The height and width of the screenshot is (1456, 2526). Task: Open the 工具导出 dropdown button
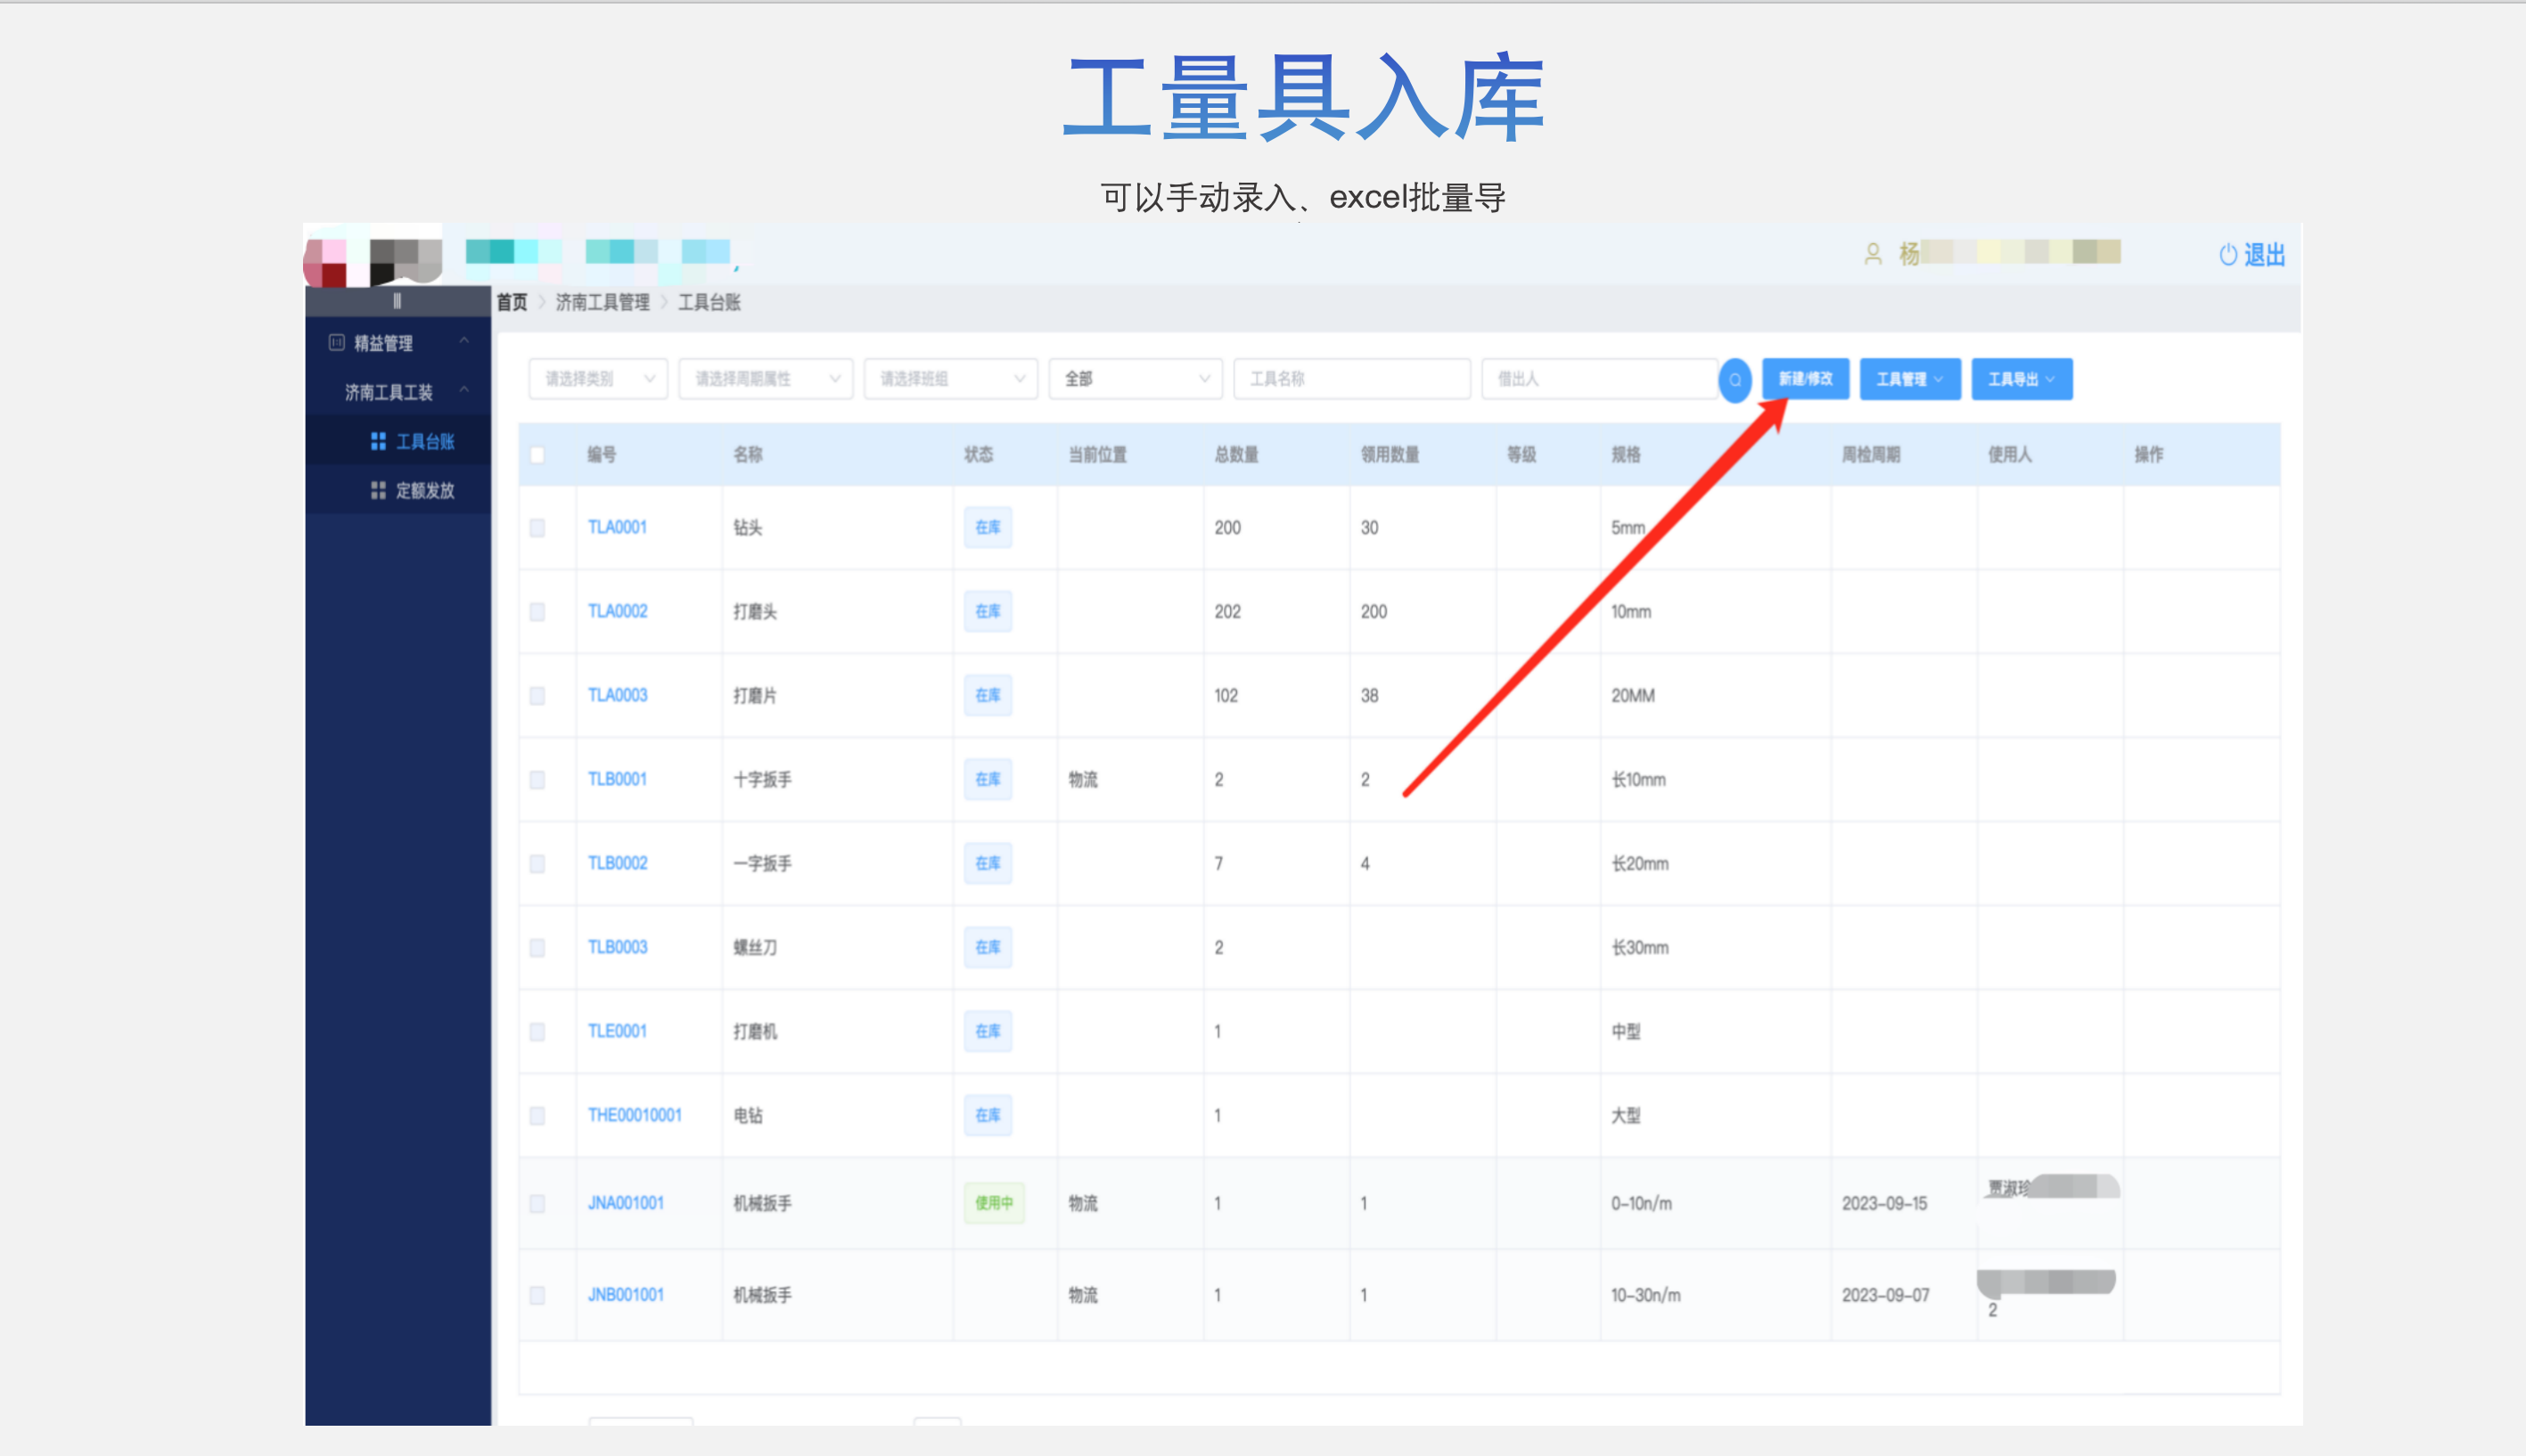click(x=2021, y=379)
